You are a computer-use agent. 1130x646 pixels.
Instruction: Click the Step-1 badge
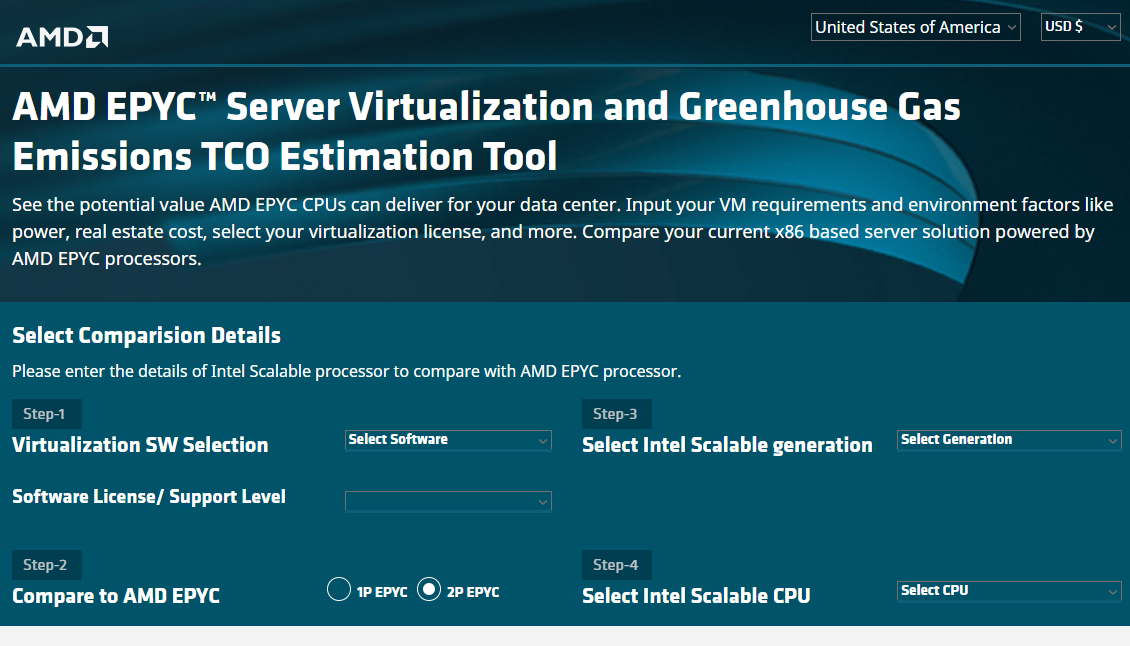pyautogui.click(x=46, y=414)
